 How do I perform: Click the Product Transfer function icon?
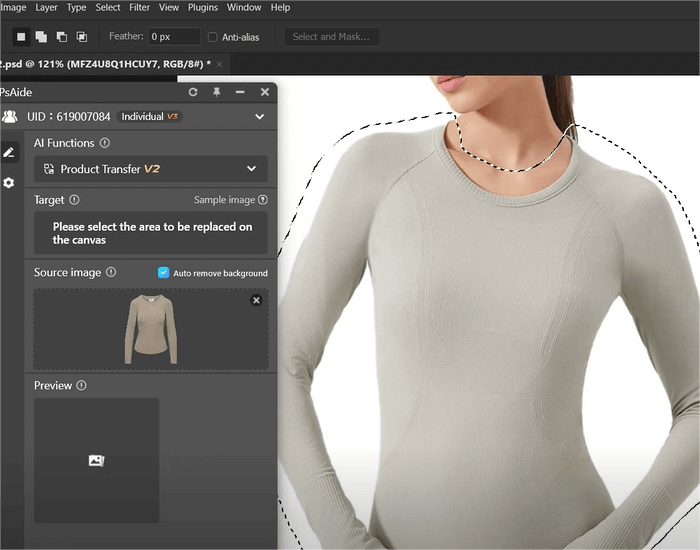(49, 169)
